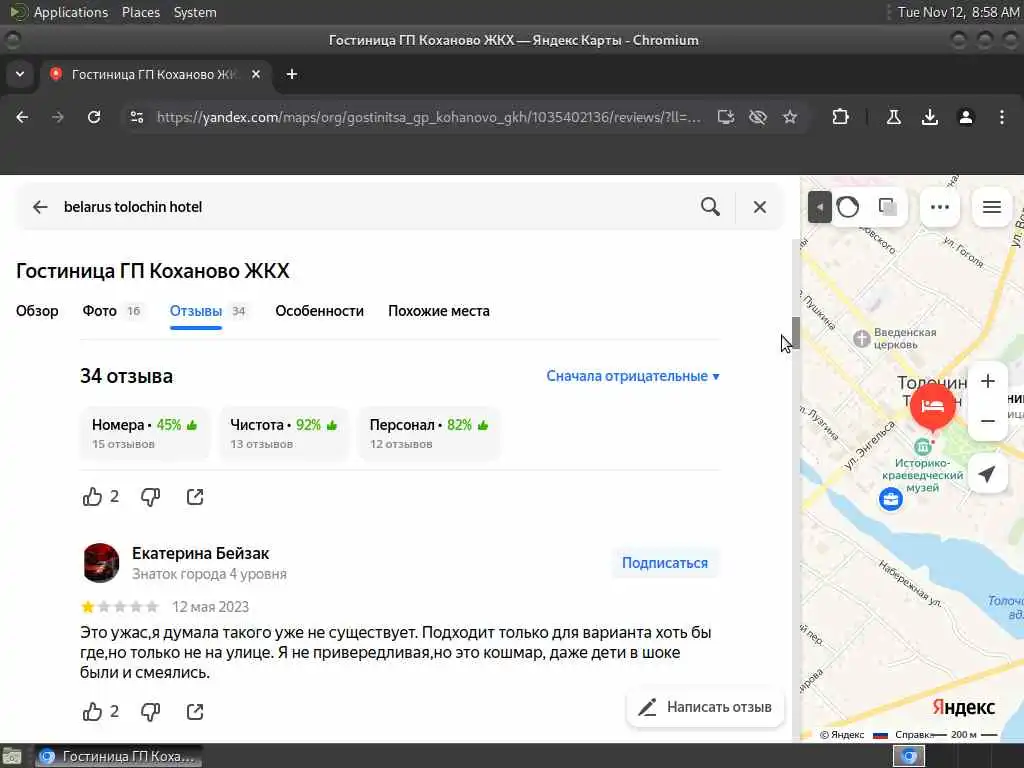Open the map three-dots more menu
This screenshot has height=768, width=1024.
point(940,207)
